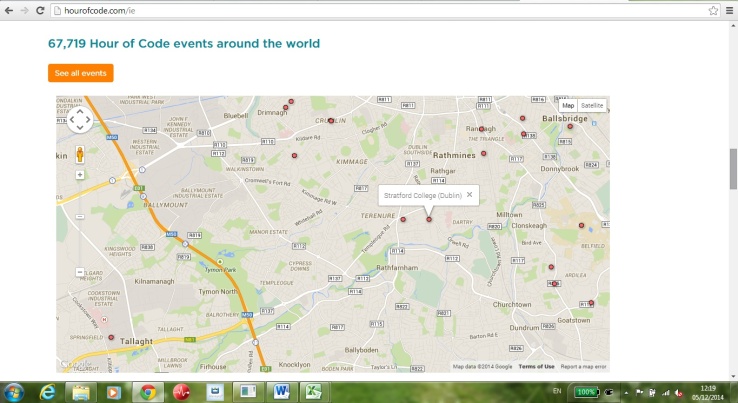
Task: Open Windows Media Player from taskbar
Action: [113, 392]
